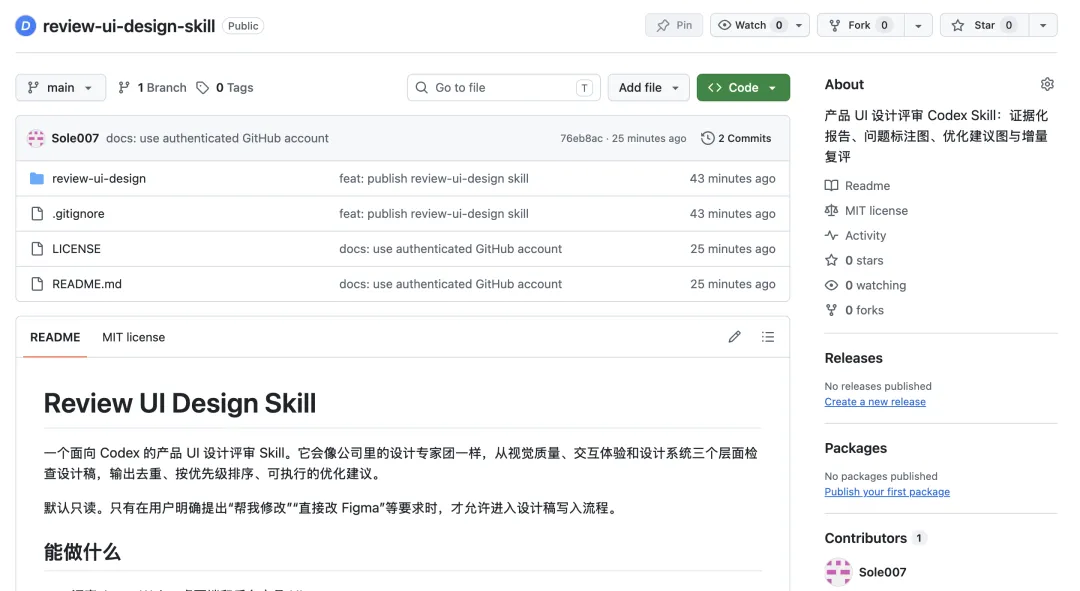Click the tag icon beside 0 Tags

click(x=202, y=87)
